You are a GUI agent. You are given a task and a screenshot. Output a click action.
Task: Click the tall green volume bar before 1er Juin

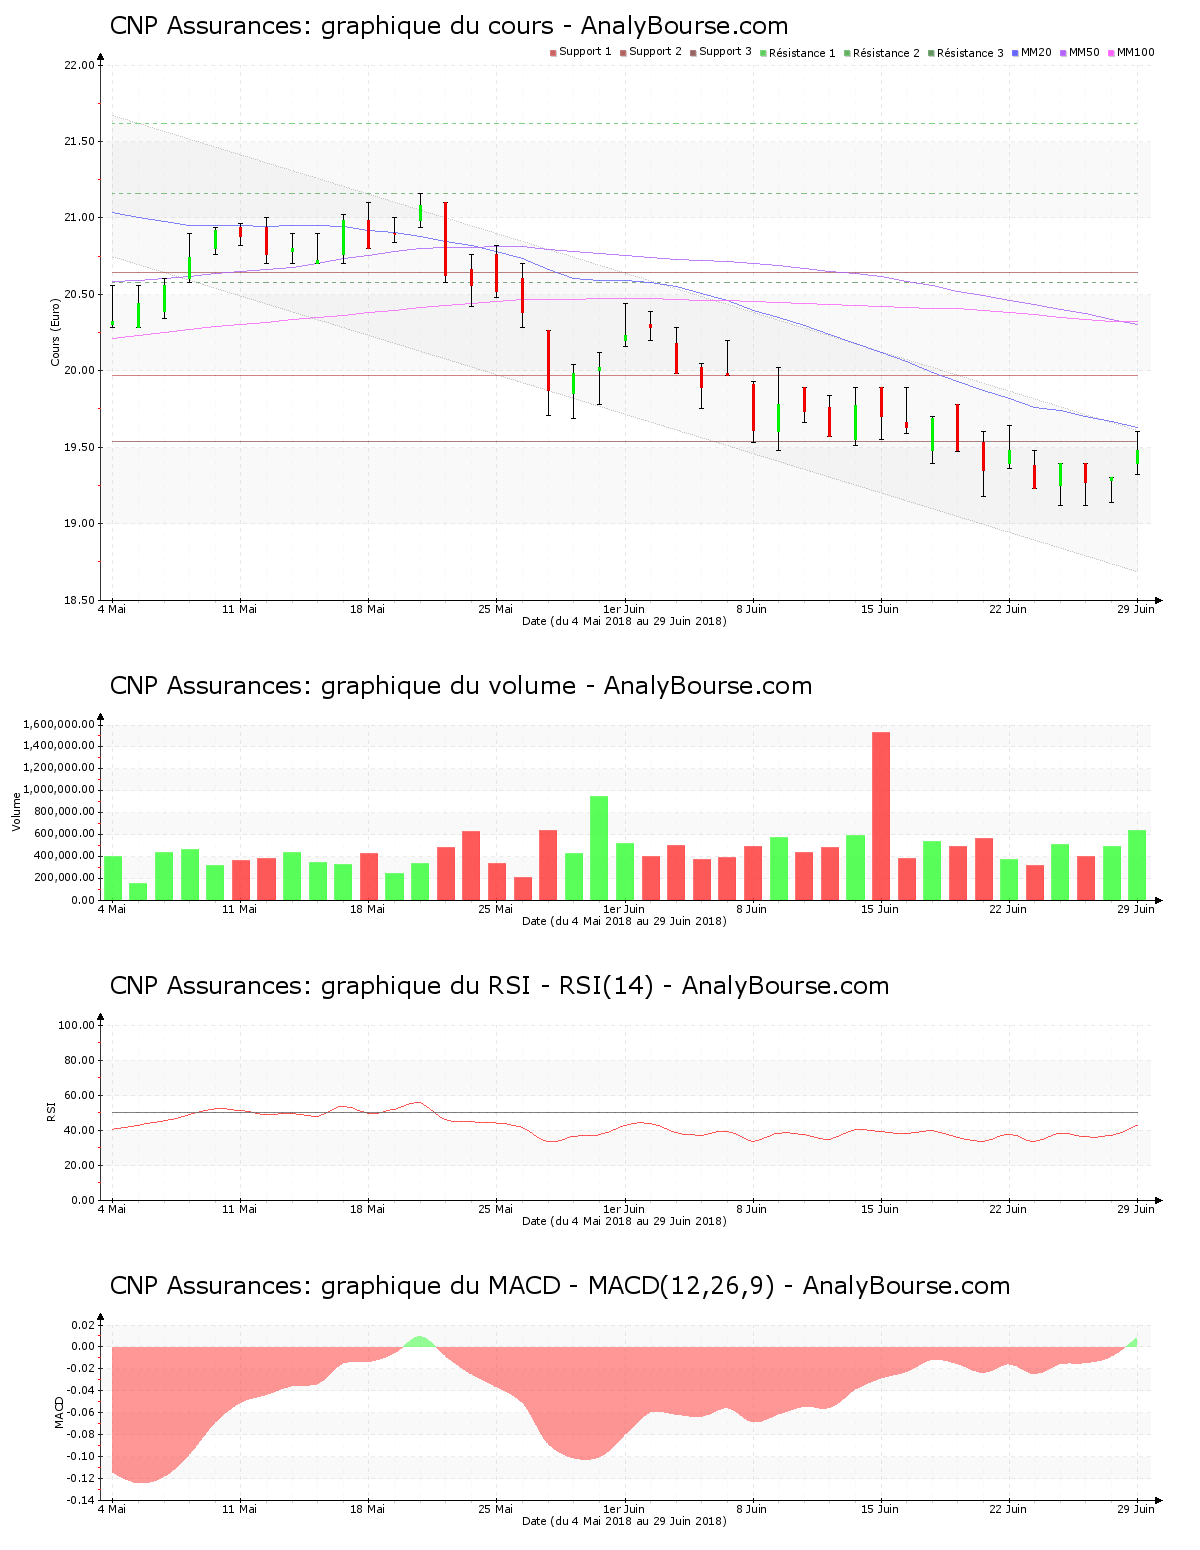tap(599, 848)
